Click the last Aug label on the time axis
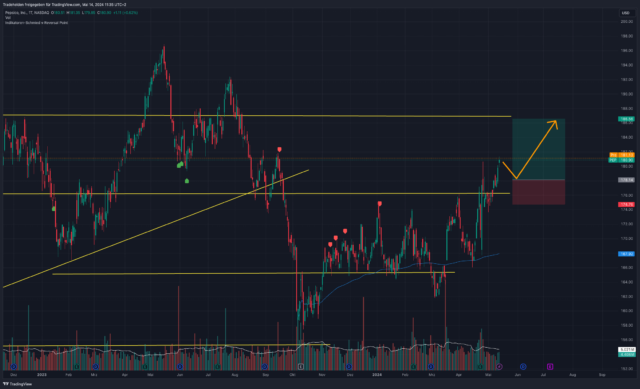This screenshot has height=389, width=640. (573, 374)
